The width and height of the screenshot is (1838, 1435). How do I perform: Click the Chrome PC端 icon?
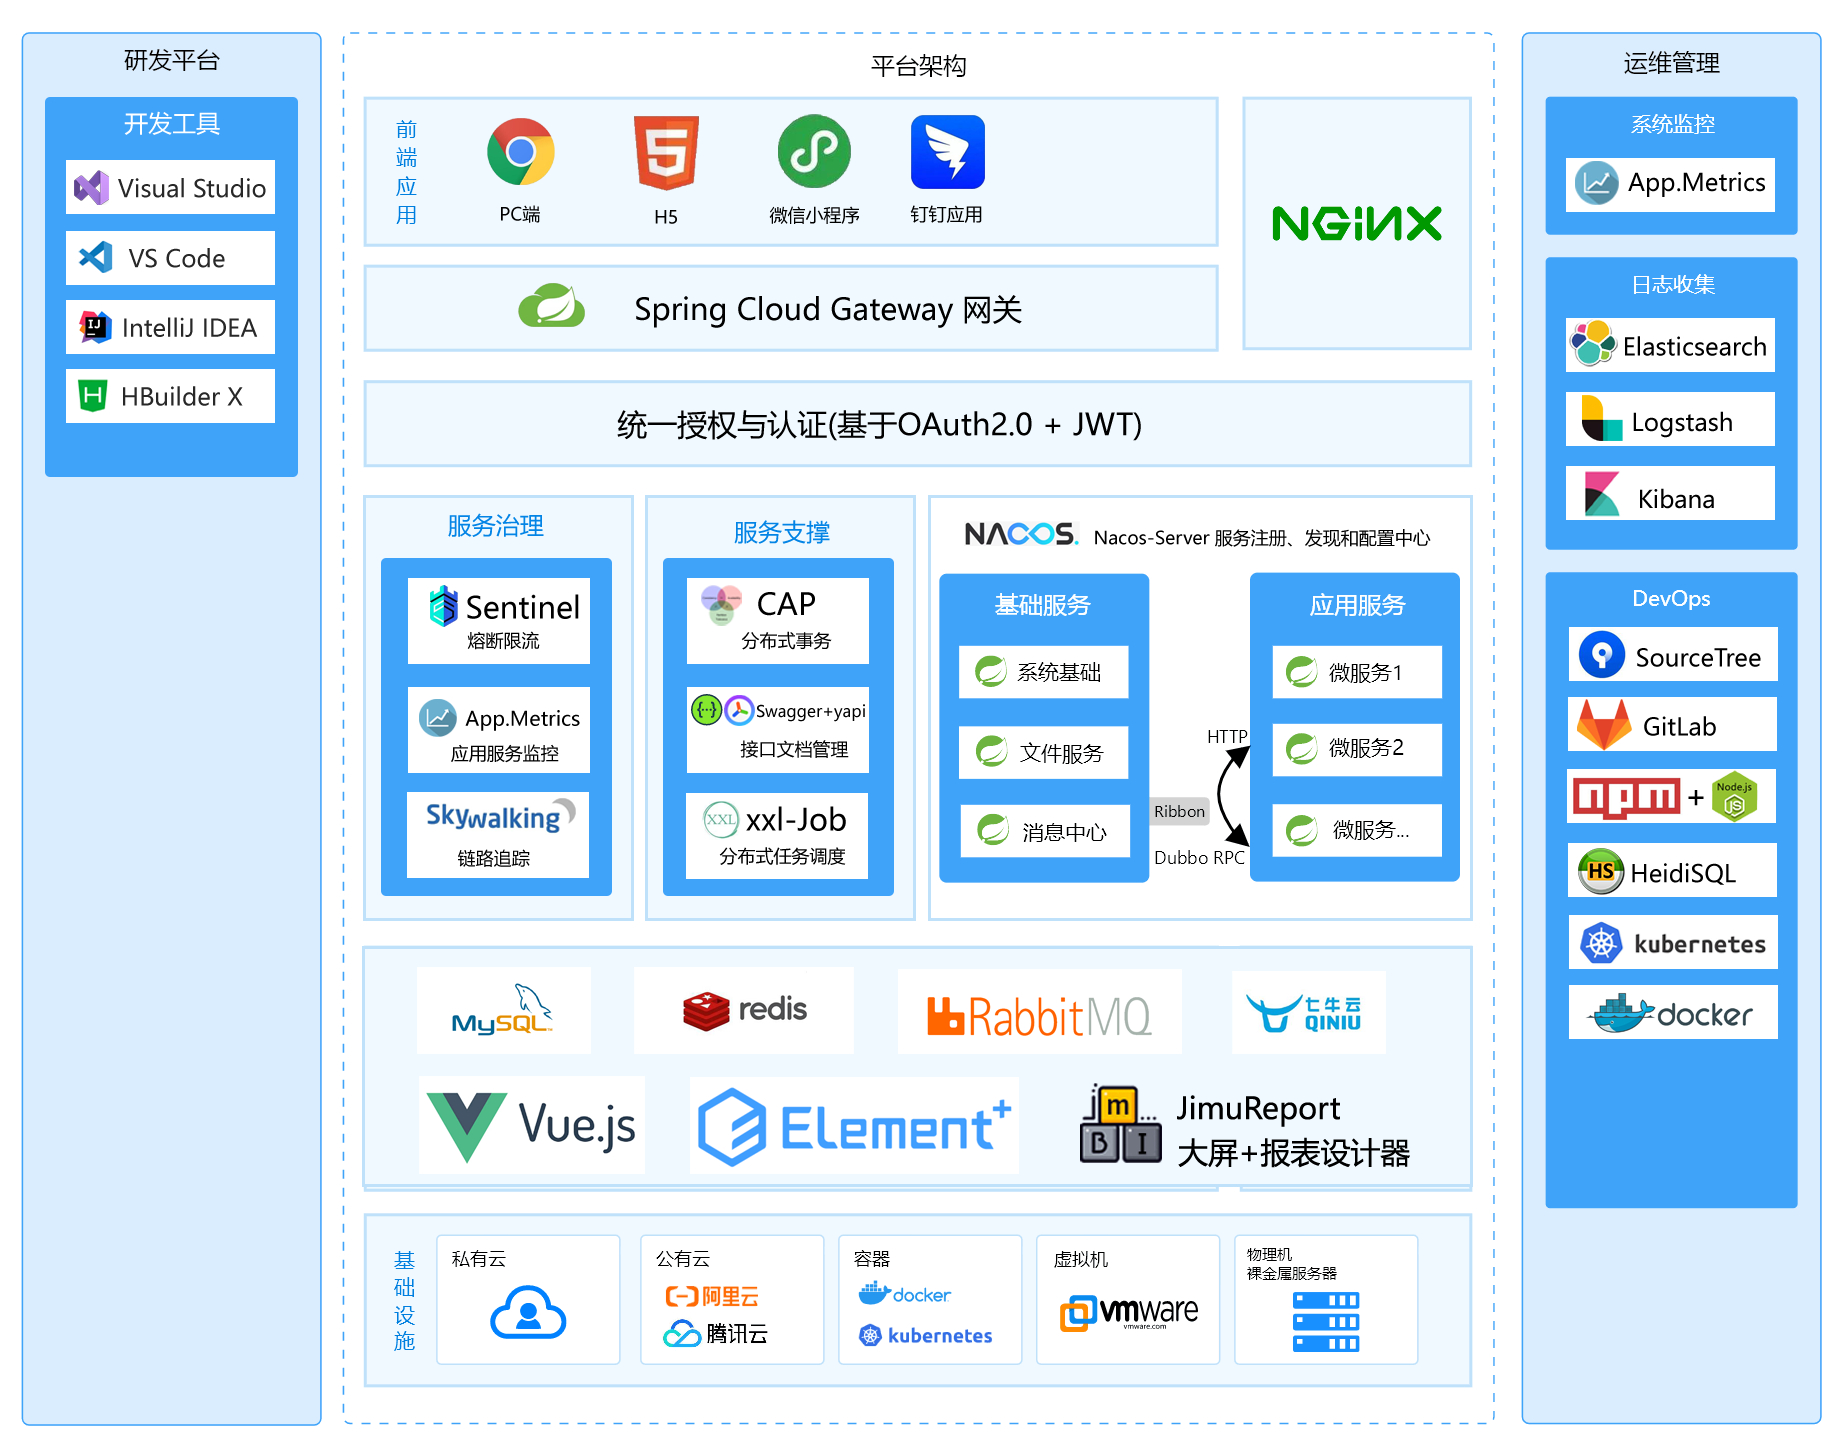tap(520, 152)
